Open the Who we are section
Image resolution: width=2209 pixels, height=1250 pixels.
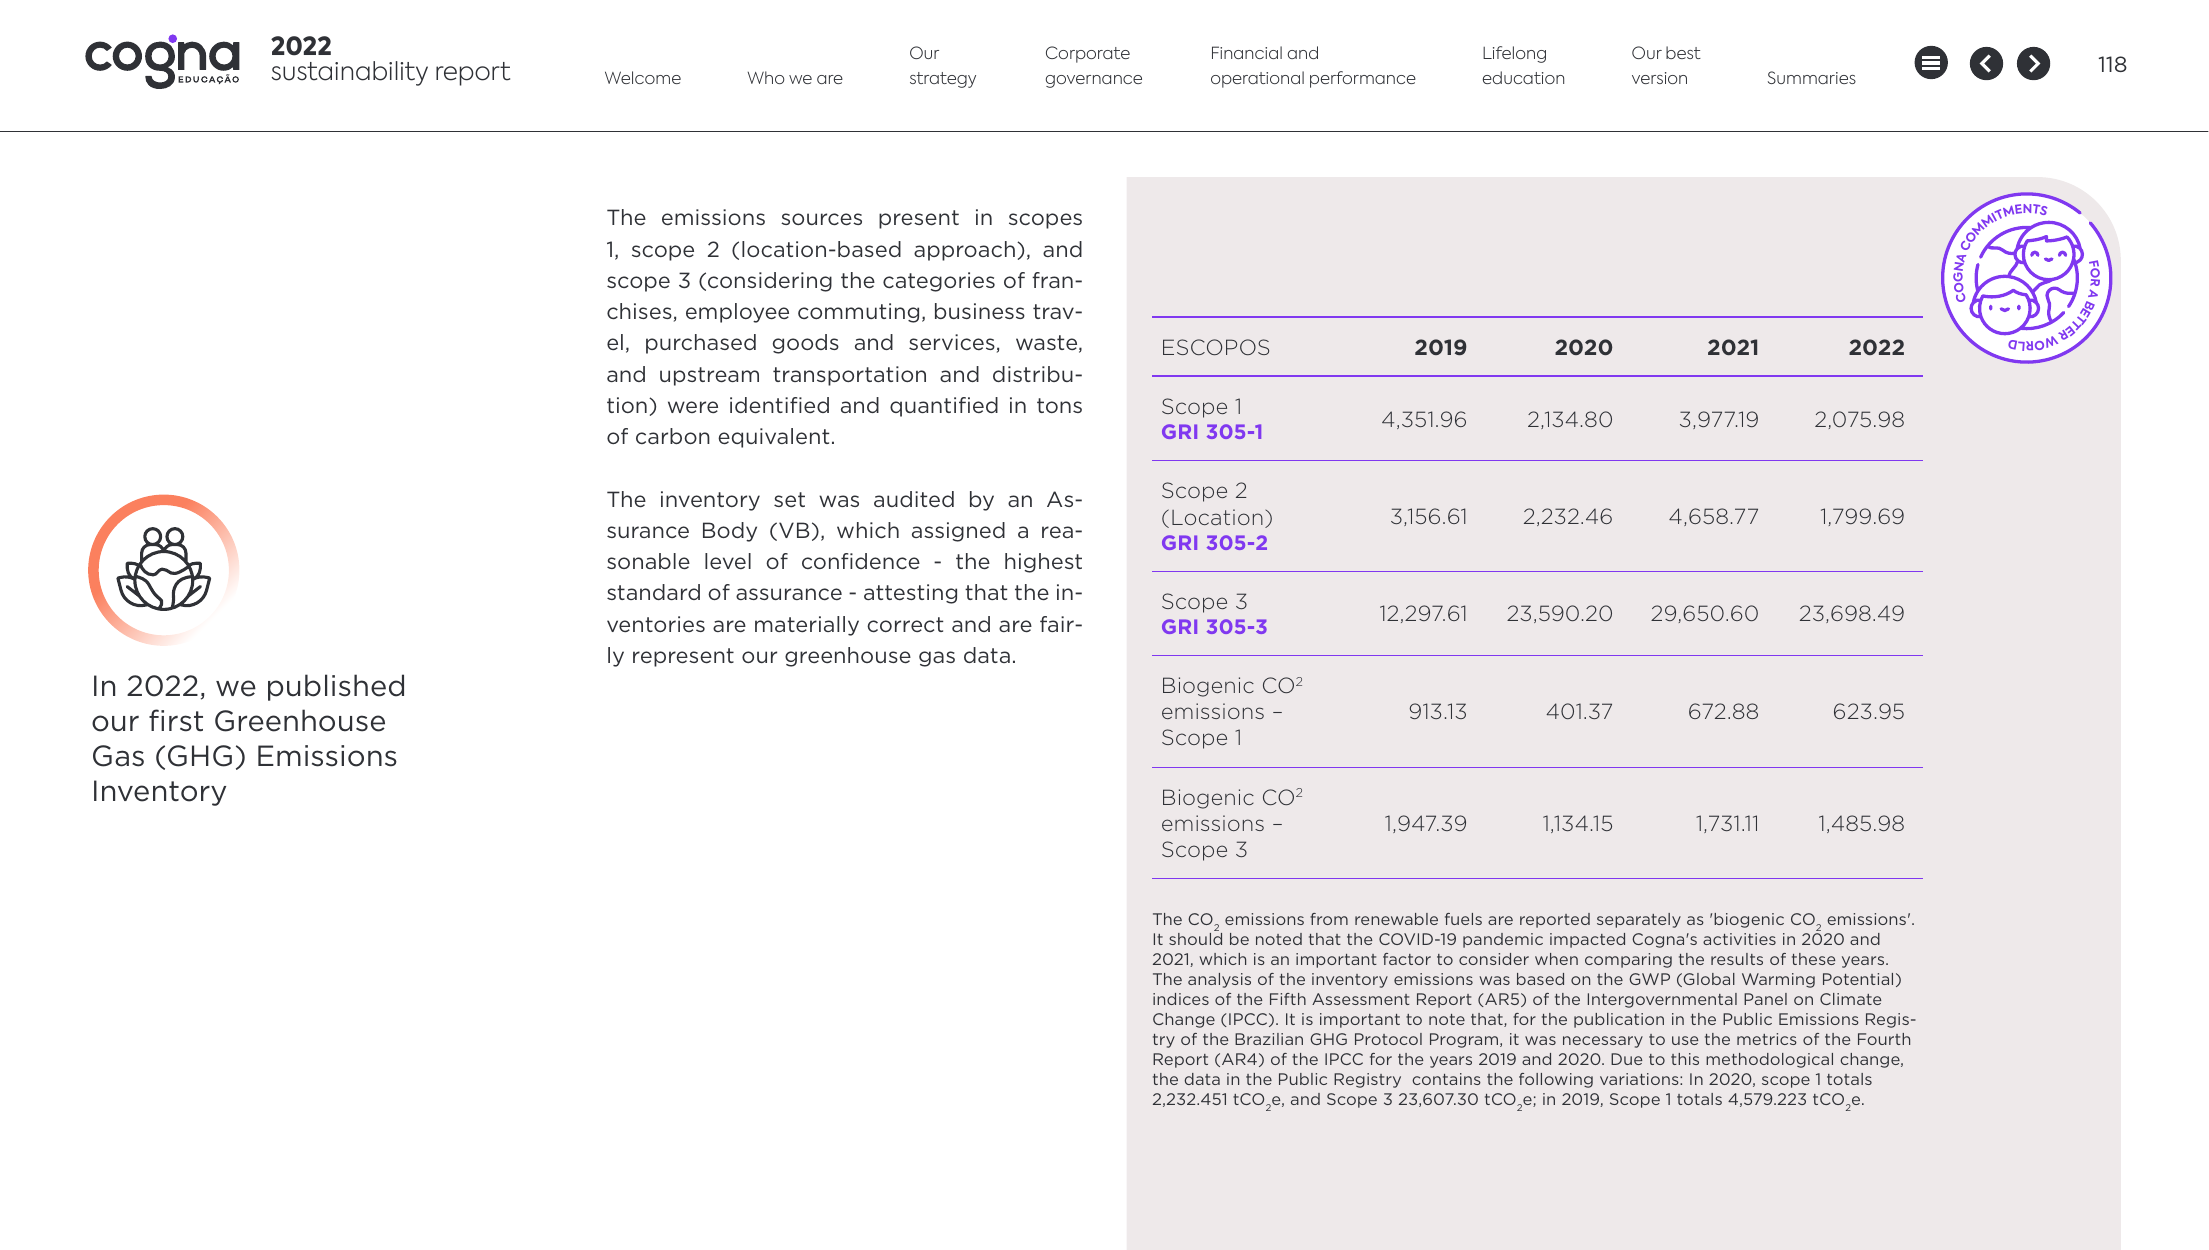795,78
